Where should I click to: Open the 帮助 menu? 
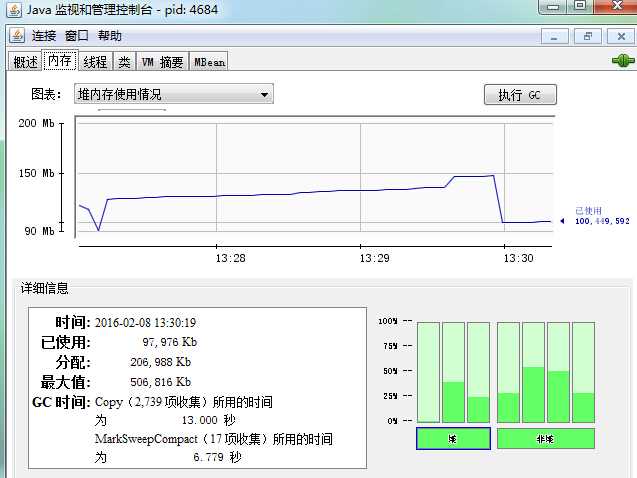click(109, 36)
